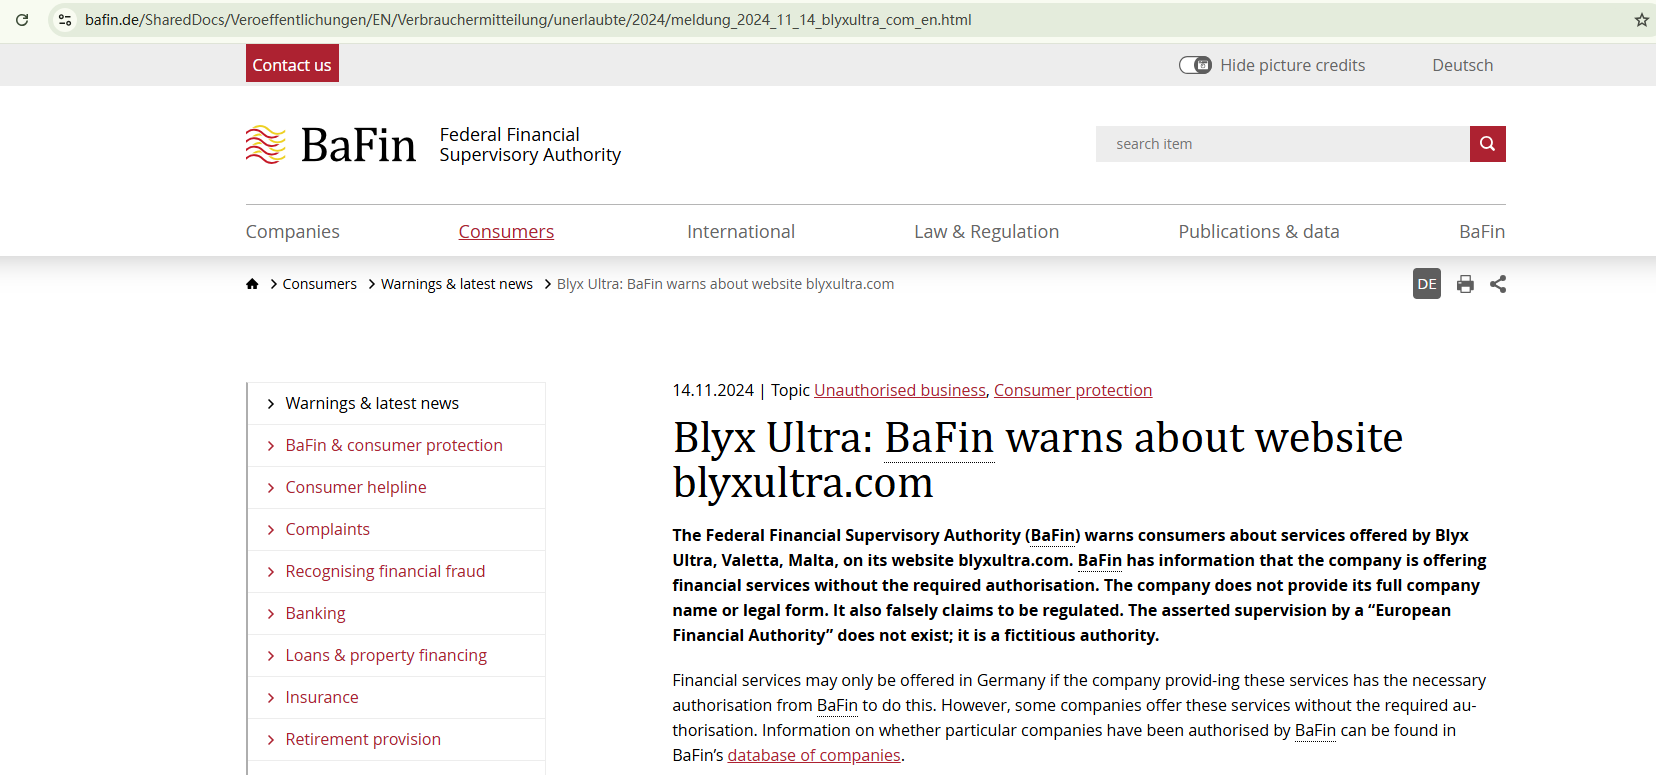Click breadcrumb text 'Blyx Ultra: BaFin warns about website blyxultra.com'
The height and width of the screenshot is (775, 1656).
pos(725,284)
